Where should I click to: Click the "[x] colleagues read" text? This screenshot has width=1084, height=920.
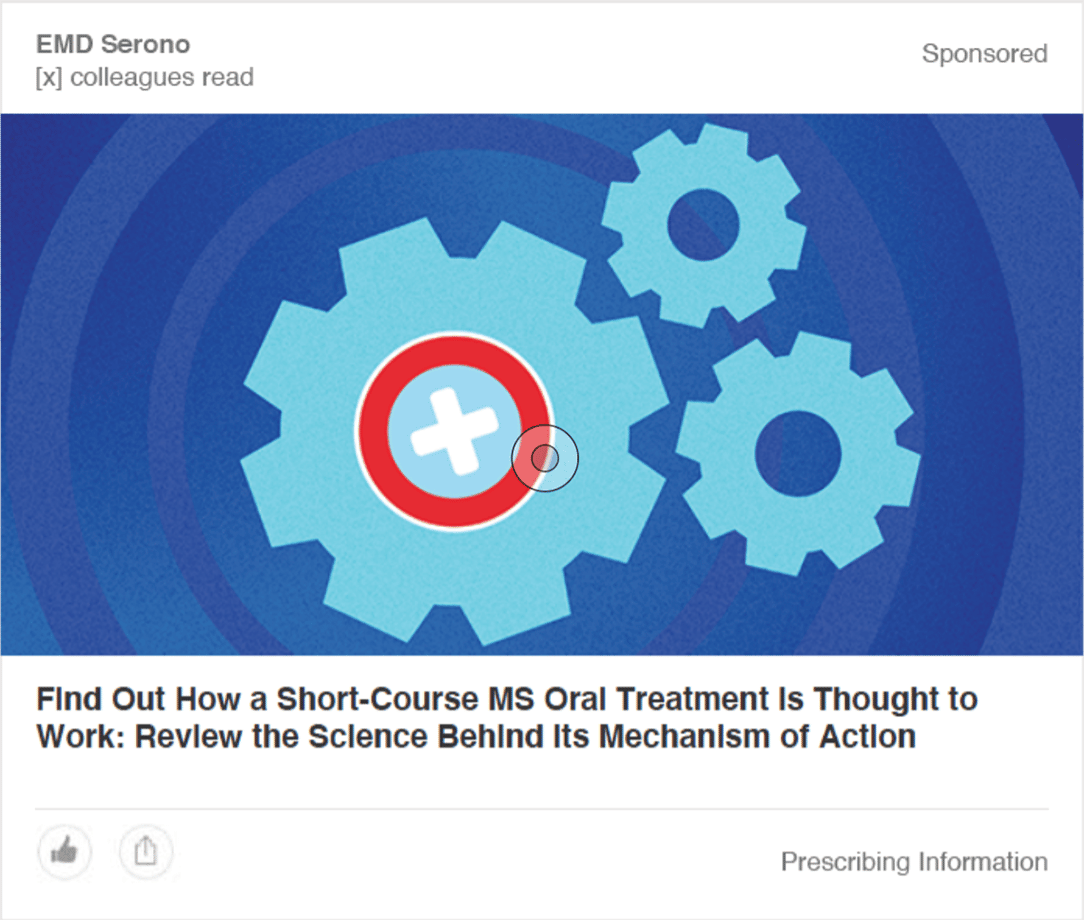coord(145,77)
